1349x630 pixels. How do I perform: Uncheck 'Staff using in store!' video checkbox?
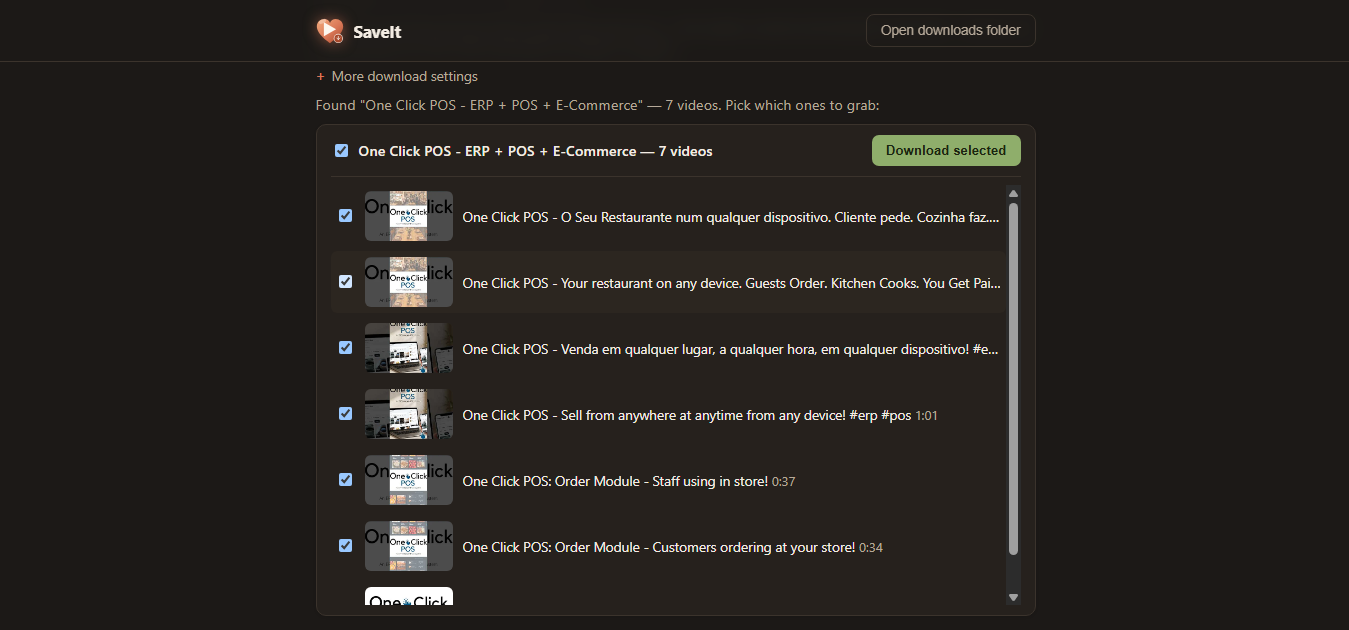pyautogui.click(x=346, y=480)
